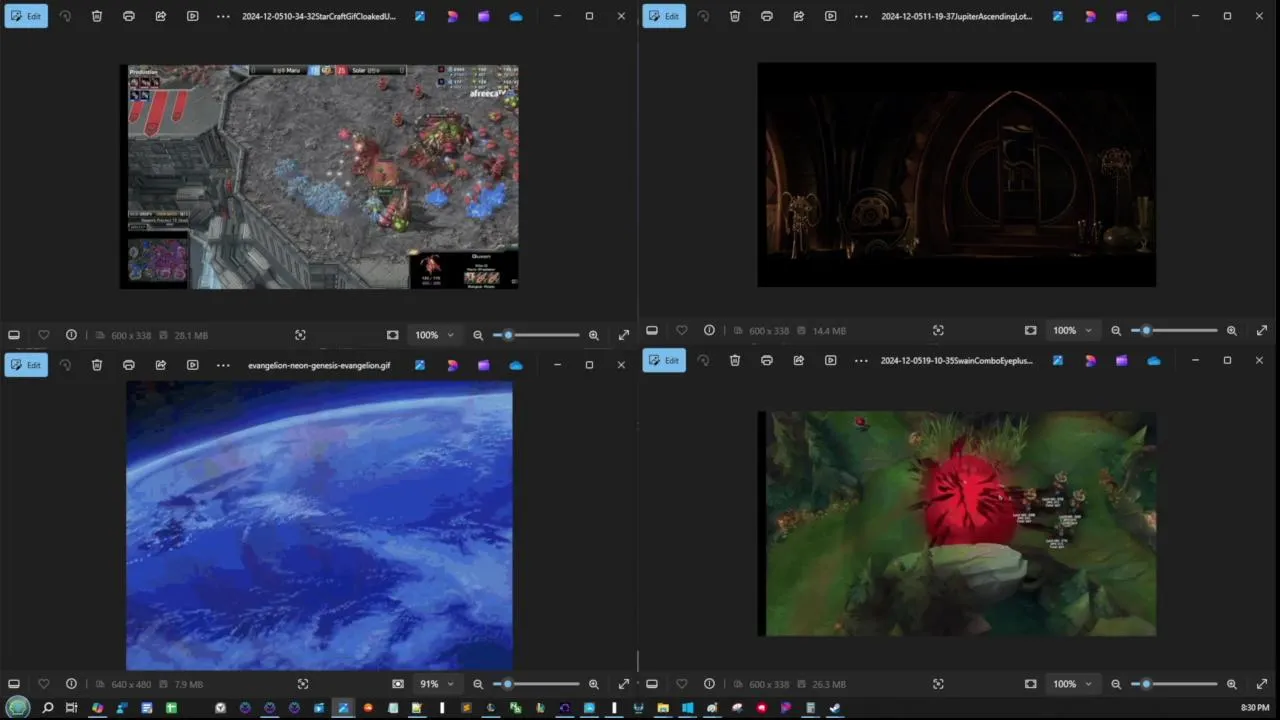Delete the evangelion GIF
The width and height of the screenshot is (1280, 720).
pyautogui.click(x=97, y=365)
